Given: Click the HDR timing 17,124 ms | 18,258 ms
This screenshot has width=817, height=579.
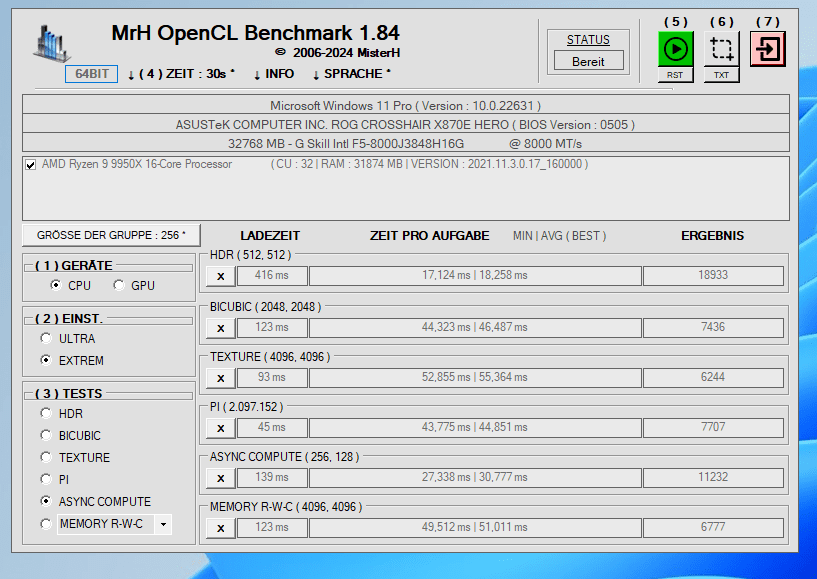Looking at the screenshot, I should 475,276.
